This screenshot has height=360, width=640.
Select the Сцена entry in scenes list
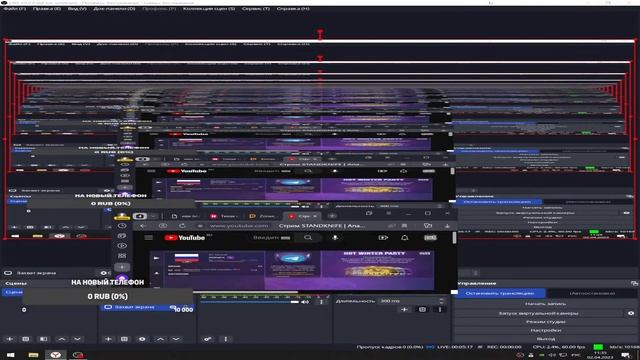13,292
